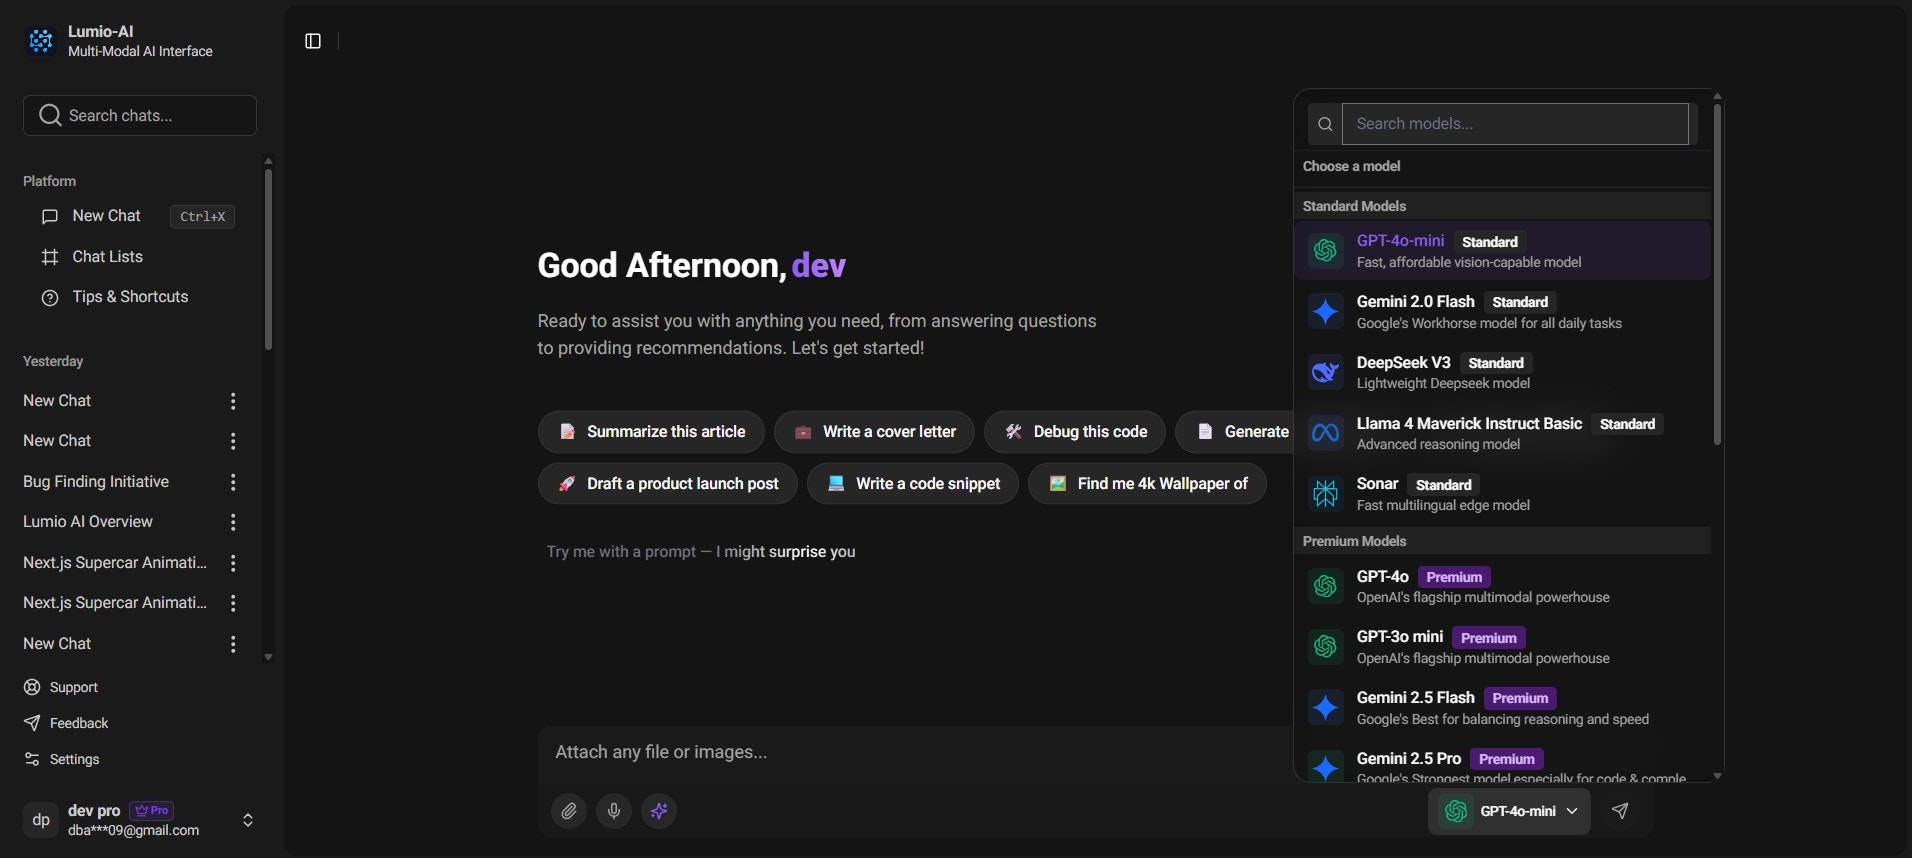Click the Settings sliders icon
Viewport: 1912px width, 858px height.
click(32, 759)
